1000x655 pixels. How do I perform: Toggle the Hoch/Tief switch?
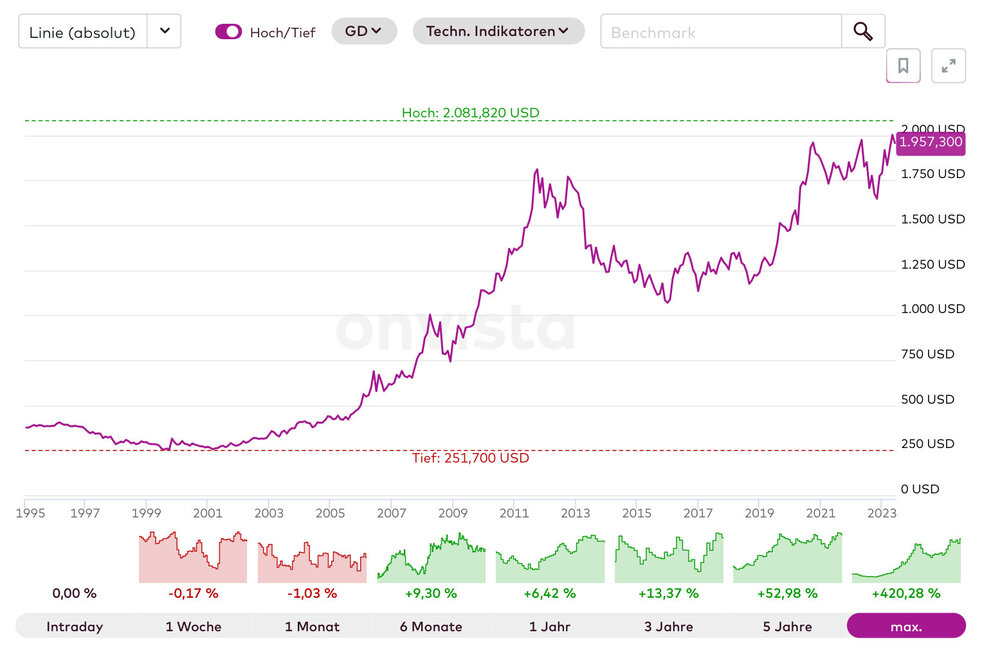[228, 31]
